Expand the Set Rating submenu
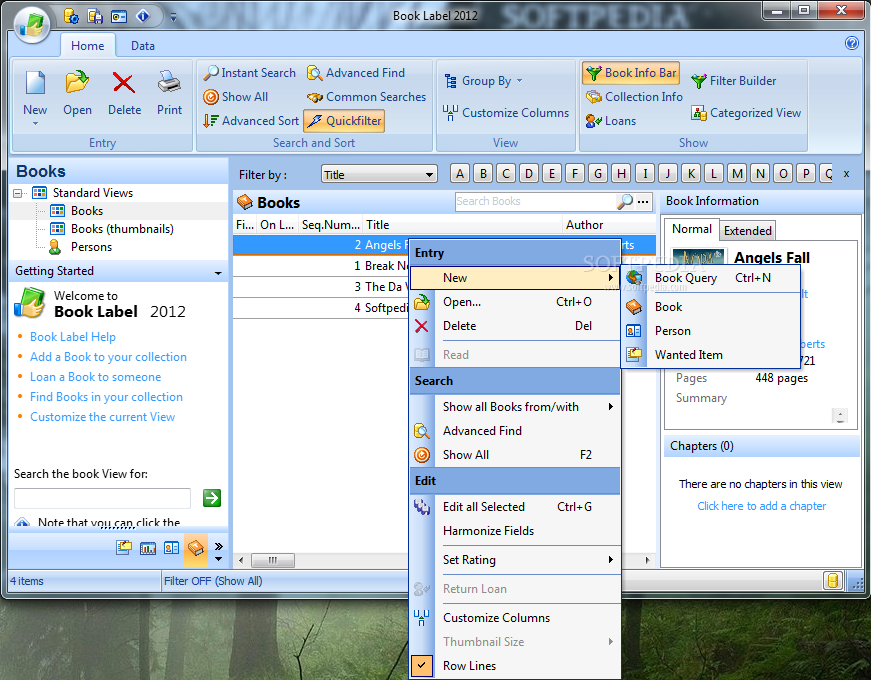871x680 pixels. pos(514,559)
